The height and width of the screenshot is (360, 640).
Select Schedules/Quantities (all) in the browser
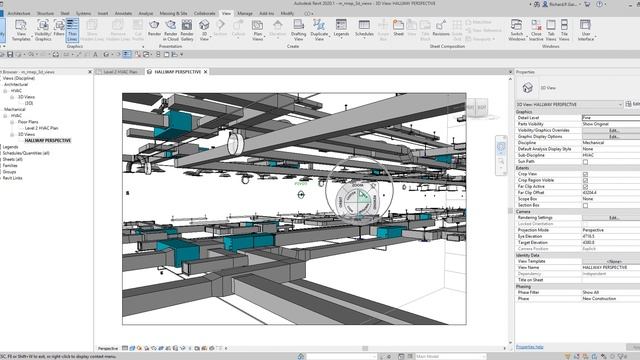point(26,153)
